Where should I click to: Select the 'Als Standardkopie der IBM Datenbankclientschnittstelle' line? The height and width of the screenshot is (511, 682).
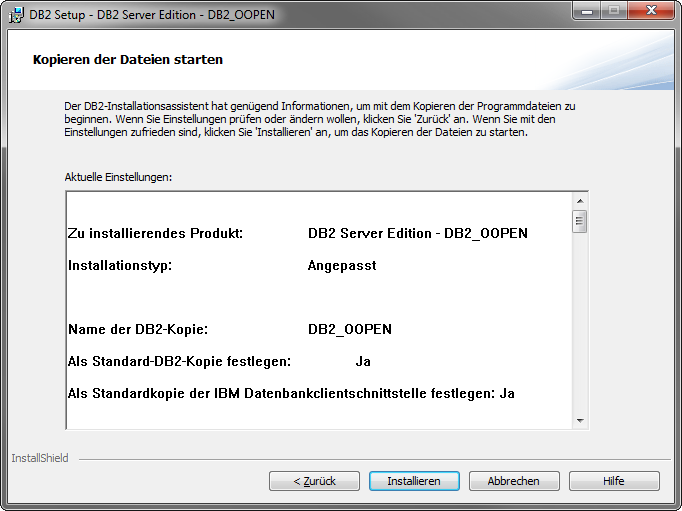[x=291, y=394]
